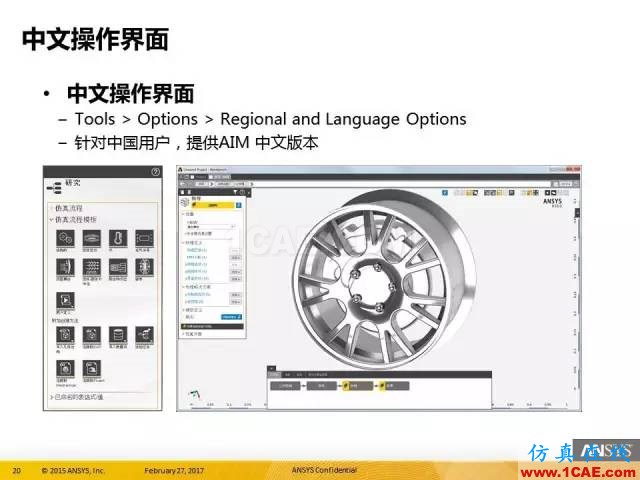Image resolution: width=640 pixels, height=480 pixels.
Task: Select the ring-shaped flow template icon
Action: [91, 238]
